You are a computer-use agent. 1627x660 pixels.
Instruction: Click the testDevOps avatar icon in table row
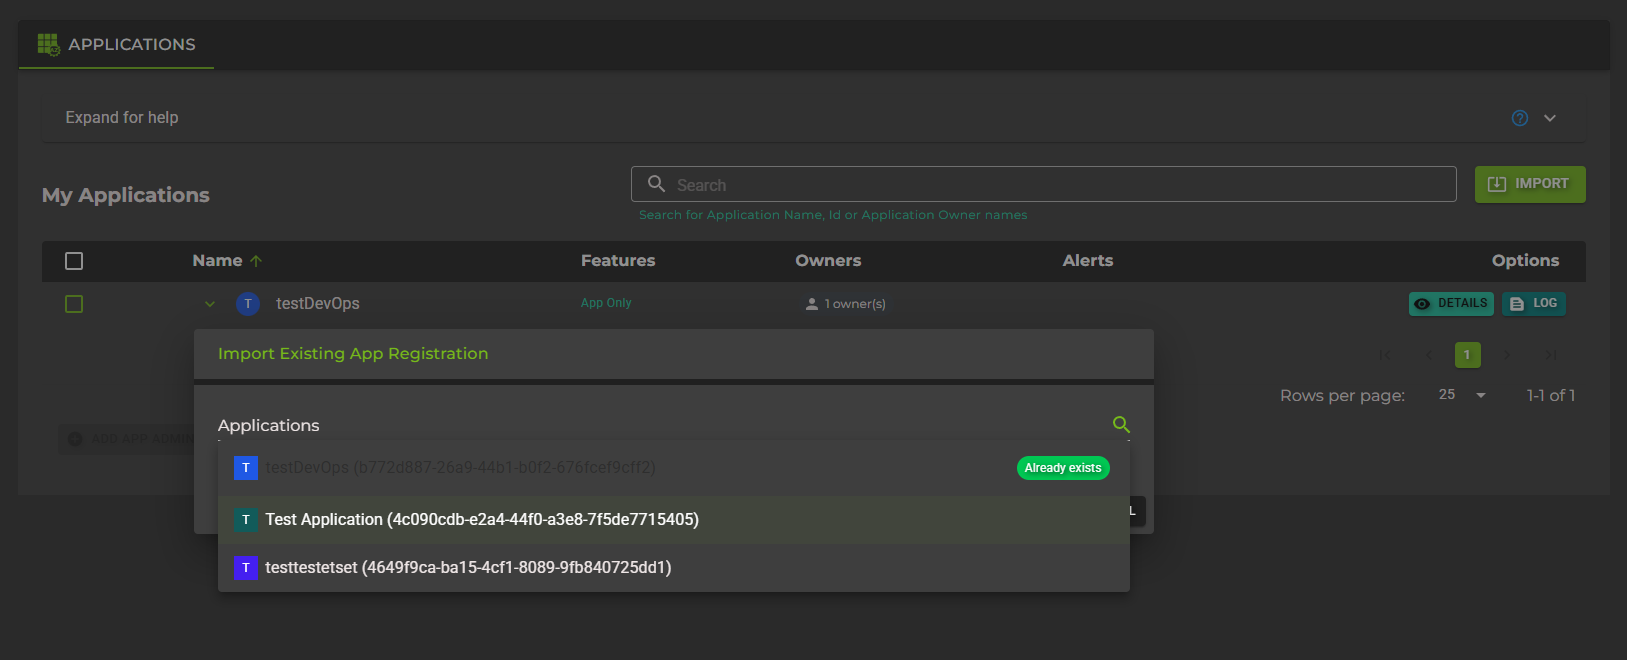(x=247, y=304)
